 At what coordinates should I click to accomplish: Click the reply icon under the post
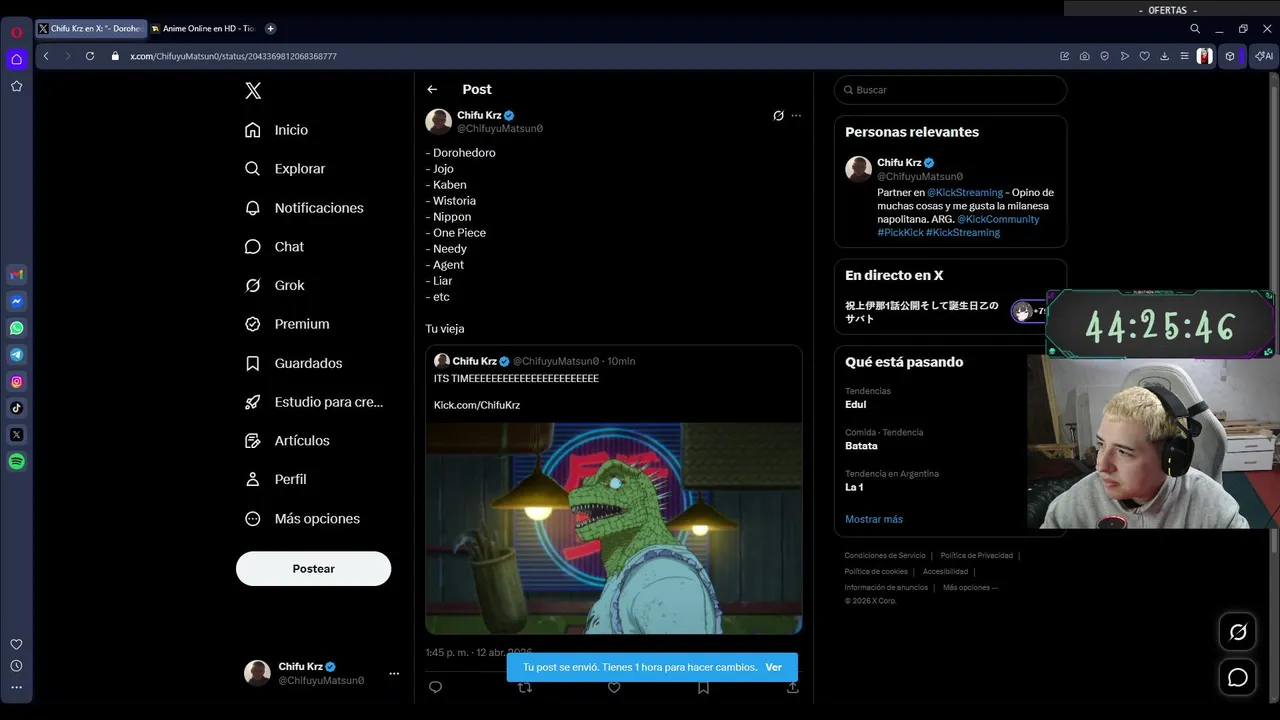pyautogui.click(x=435, y=687)
